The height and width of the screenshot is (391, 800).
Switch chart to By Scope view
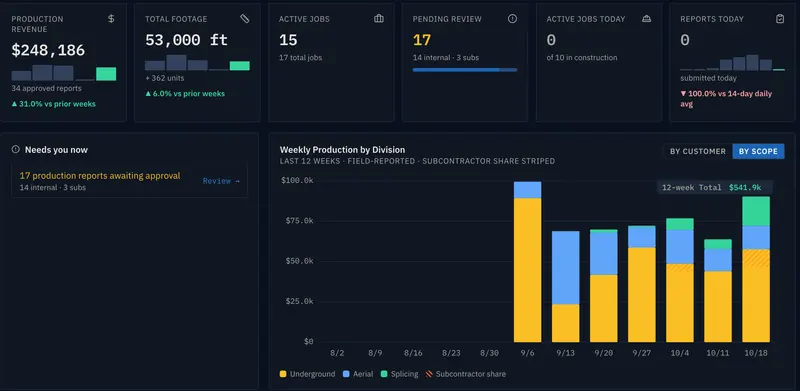[758, 151]
